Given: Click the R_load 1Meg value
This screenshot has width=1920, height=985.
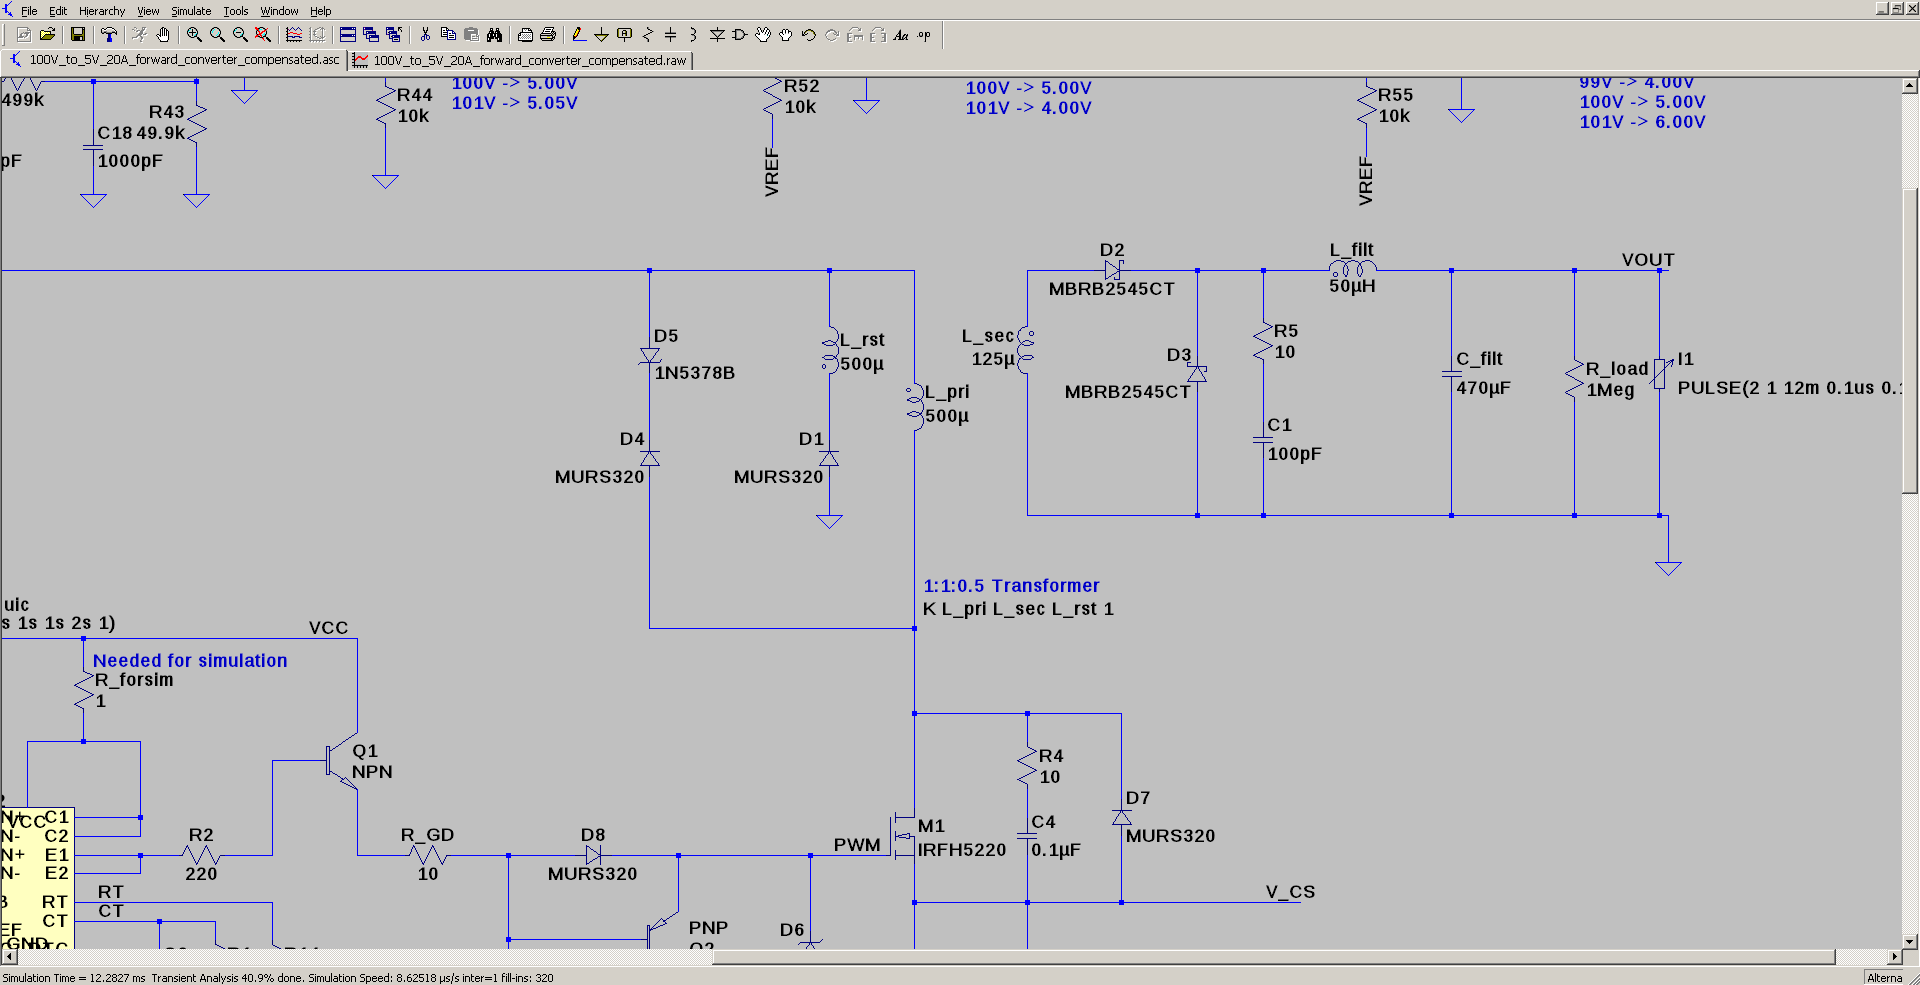Looking at the screenshot, I should click(x=1610, y=390).
